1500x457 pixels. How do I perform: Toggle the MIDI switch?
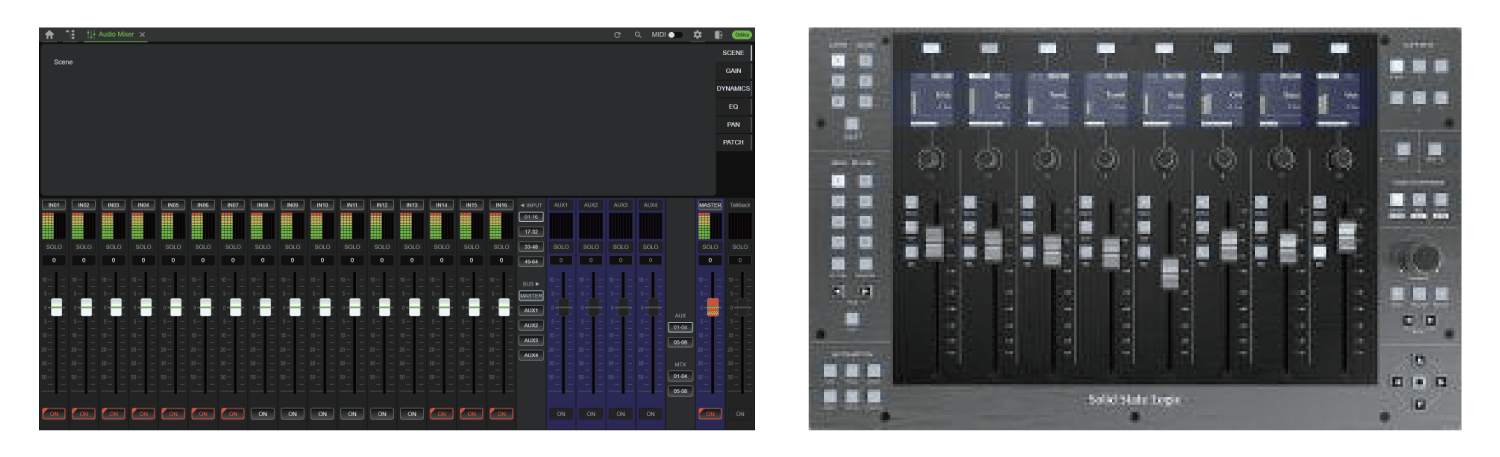pyautogui.click(x=676, y=35)
